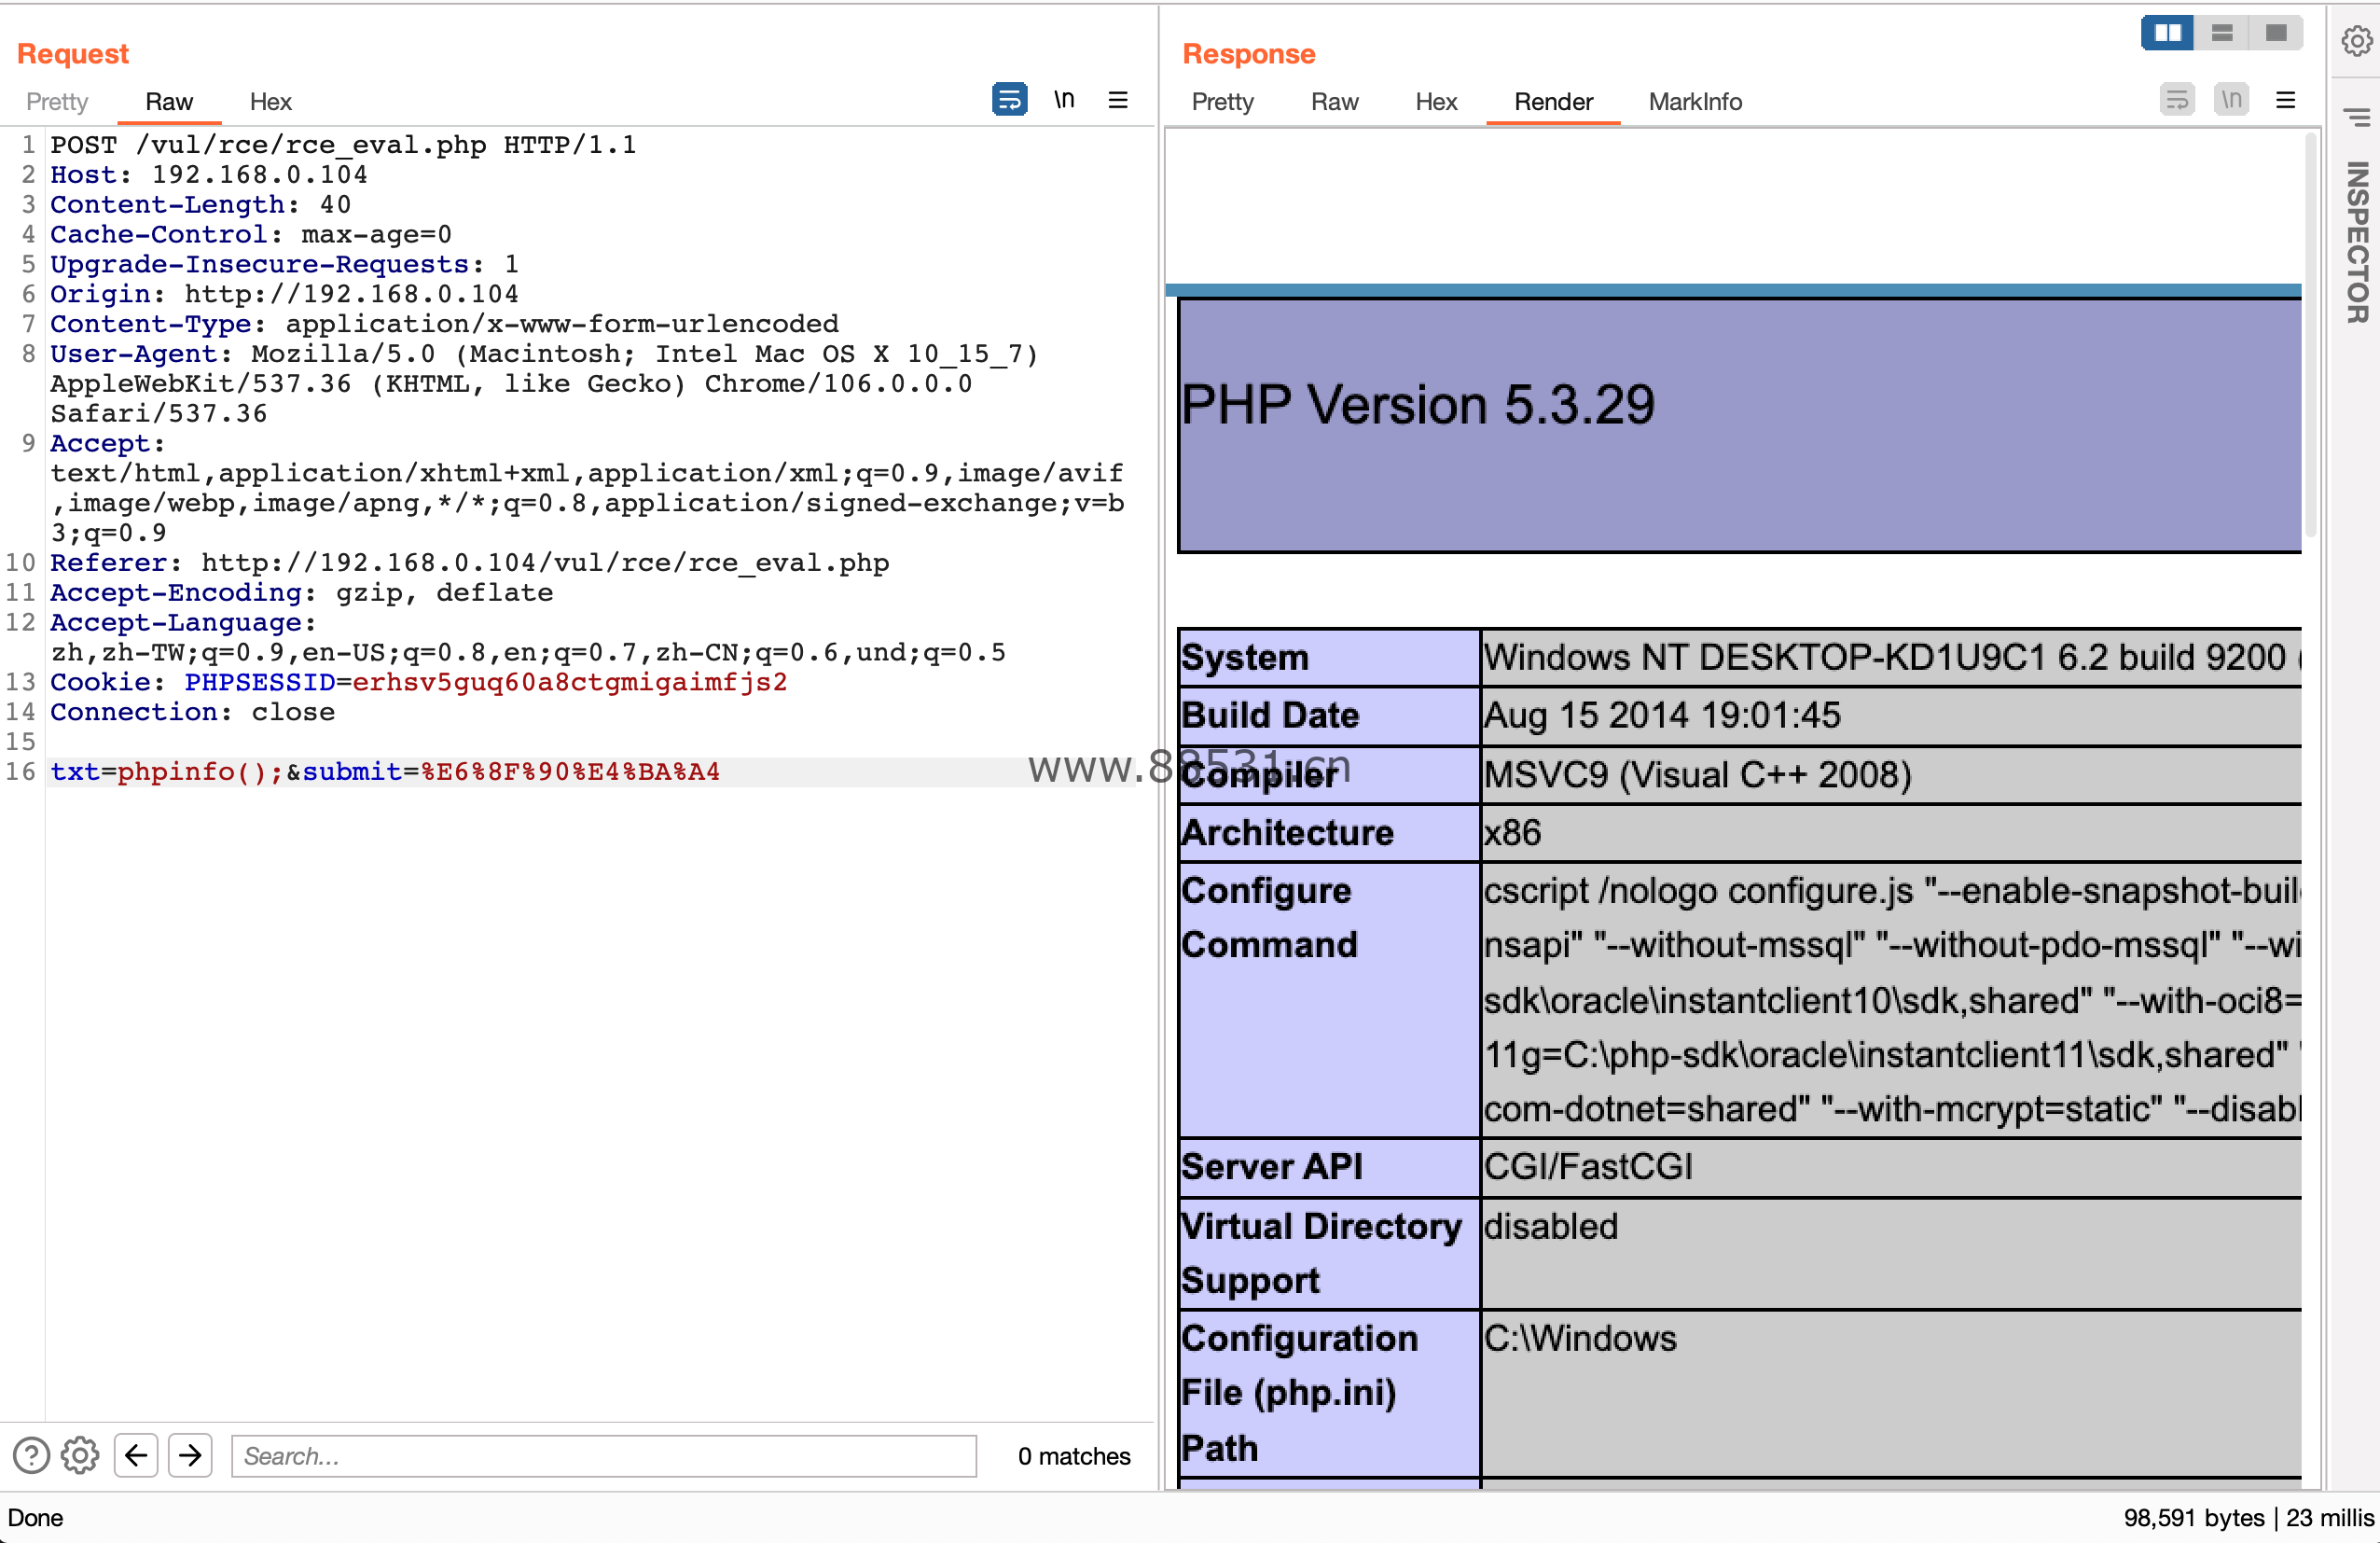Image resolution: width=2380 pixels, height=1543 pixels.
Task: Click the txt=phpinfo(); body parameter
Action: click(167, 772)
